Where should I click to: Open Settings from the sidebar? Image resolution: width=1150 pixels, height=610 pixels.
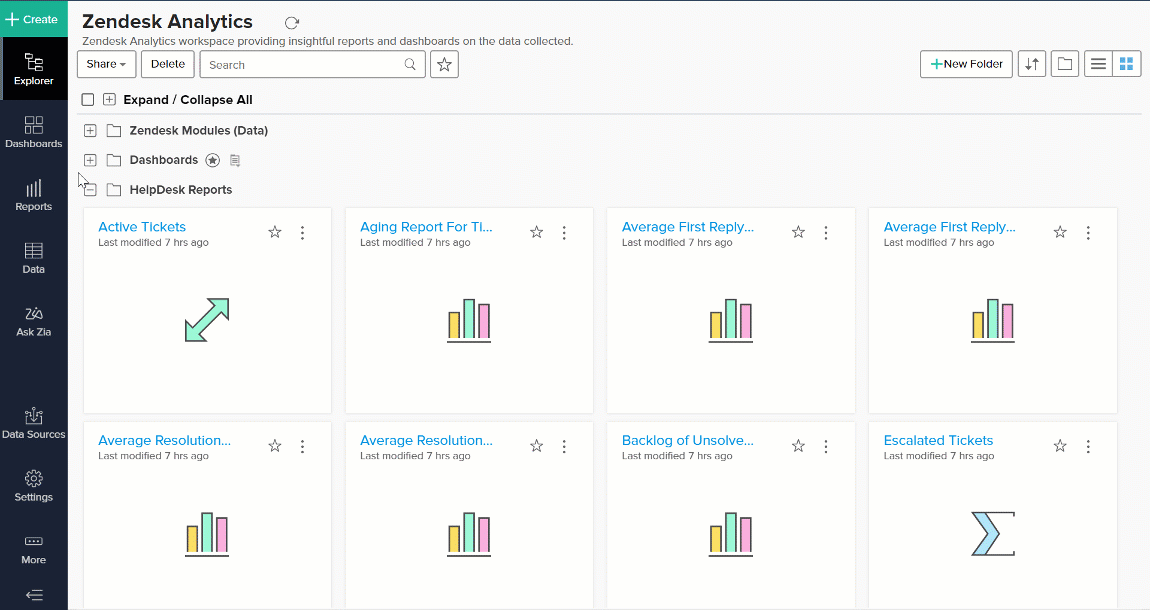pos(34,486)
